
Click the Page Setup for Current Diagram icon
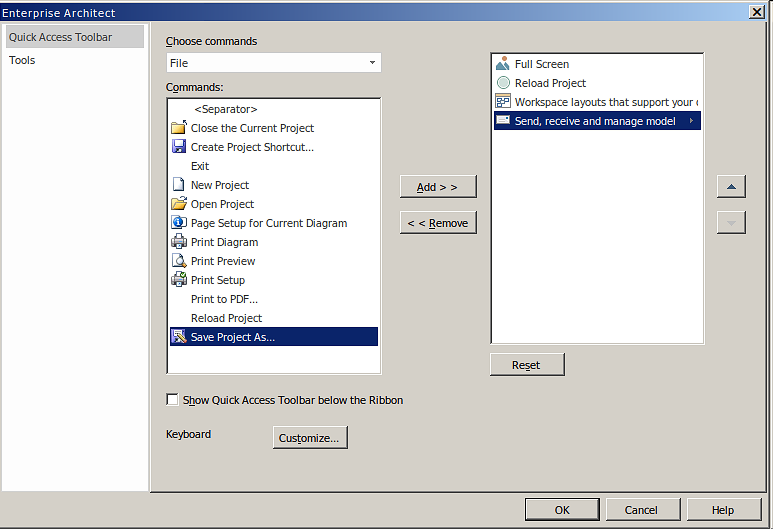tap(179, 223)
